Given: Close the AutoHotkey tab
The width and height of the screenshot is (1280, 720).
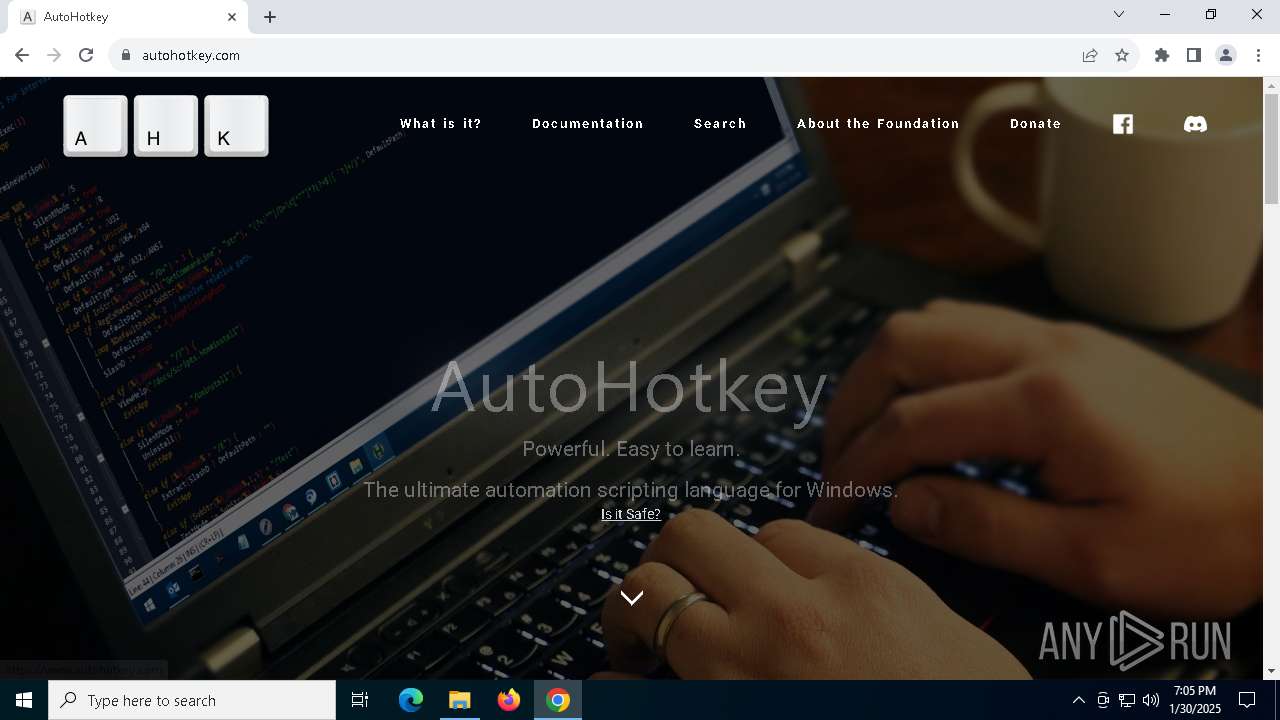Looking at the screenshot, I should 232,17.
